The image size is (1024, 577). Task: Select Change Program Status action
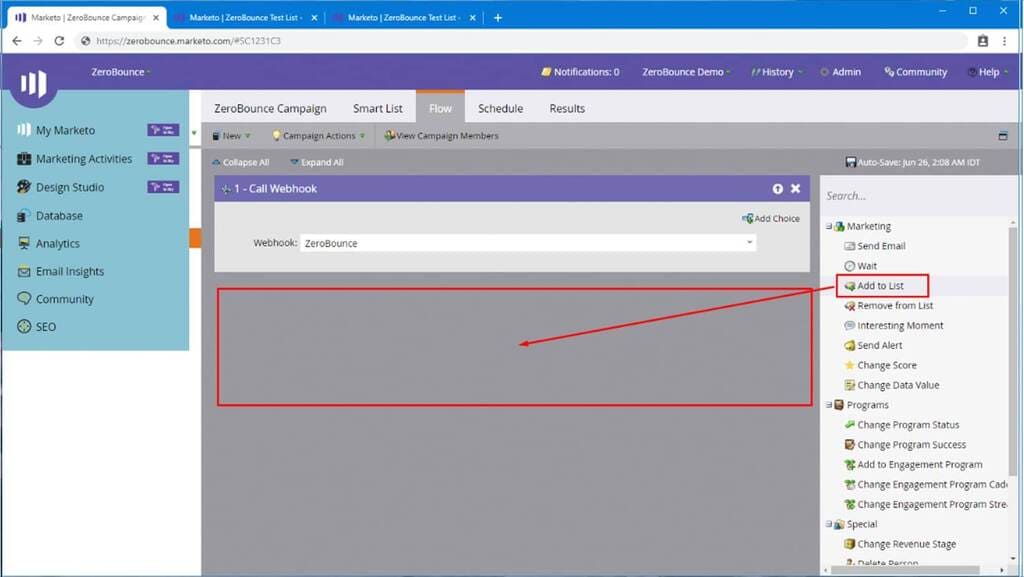click(908, 425)
